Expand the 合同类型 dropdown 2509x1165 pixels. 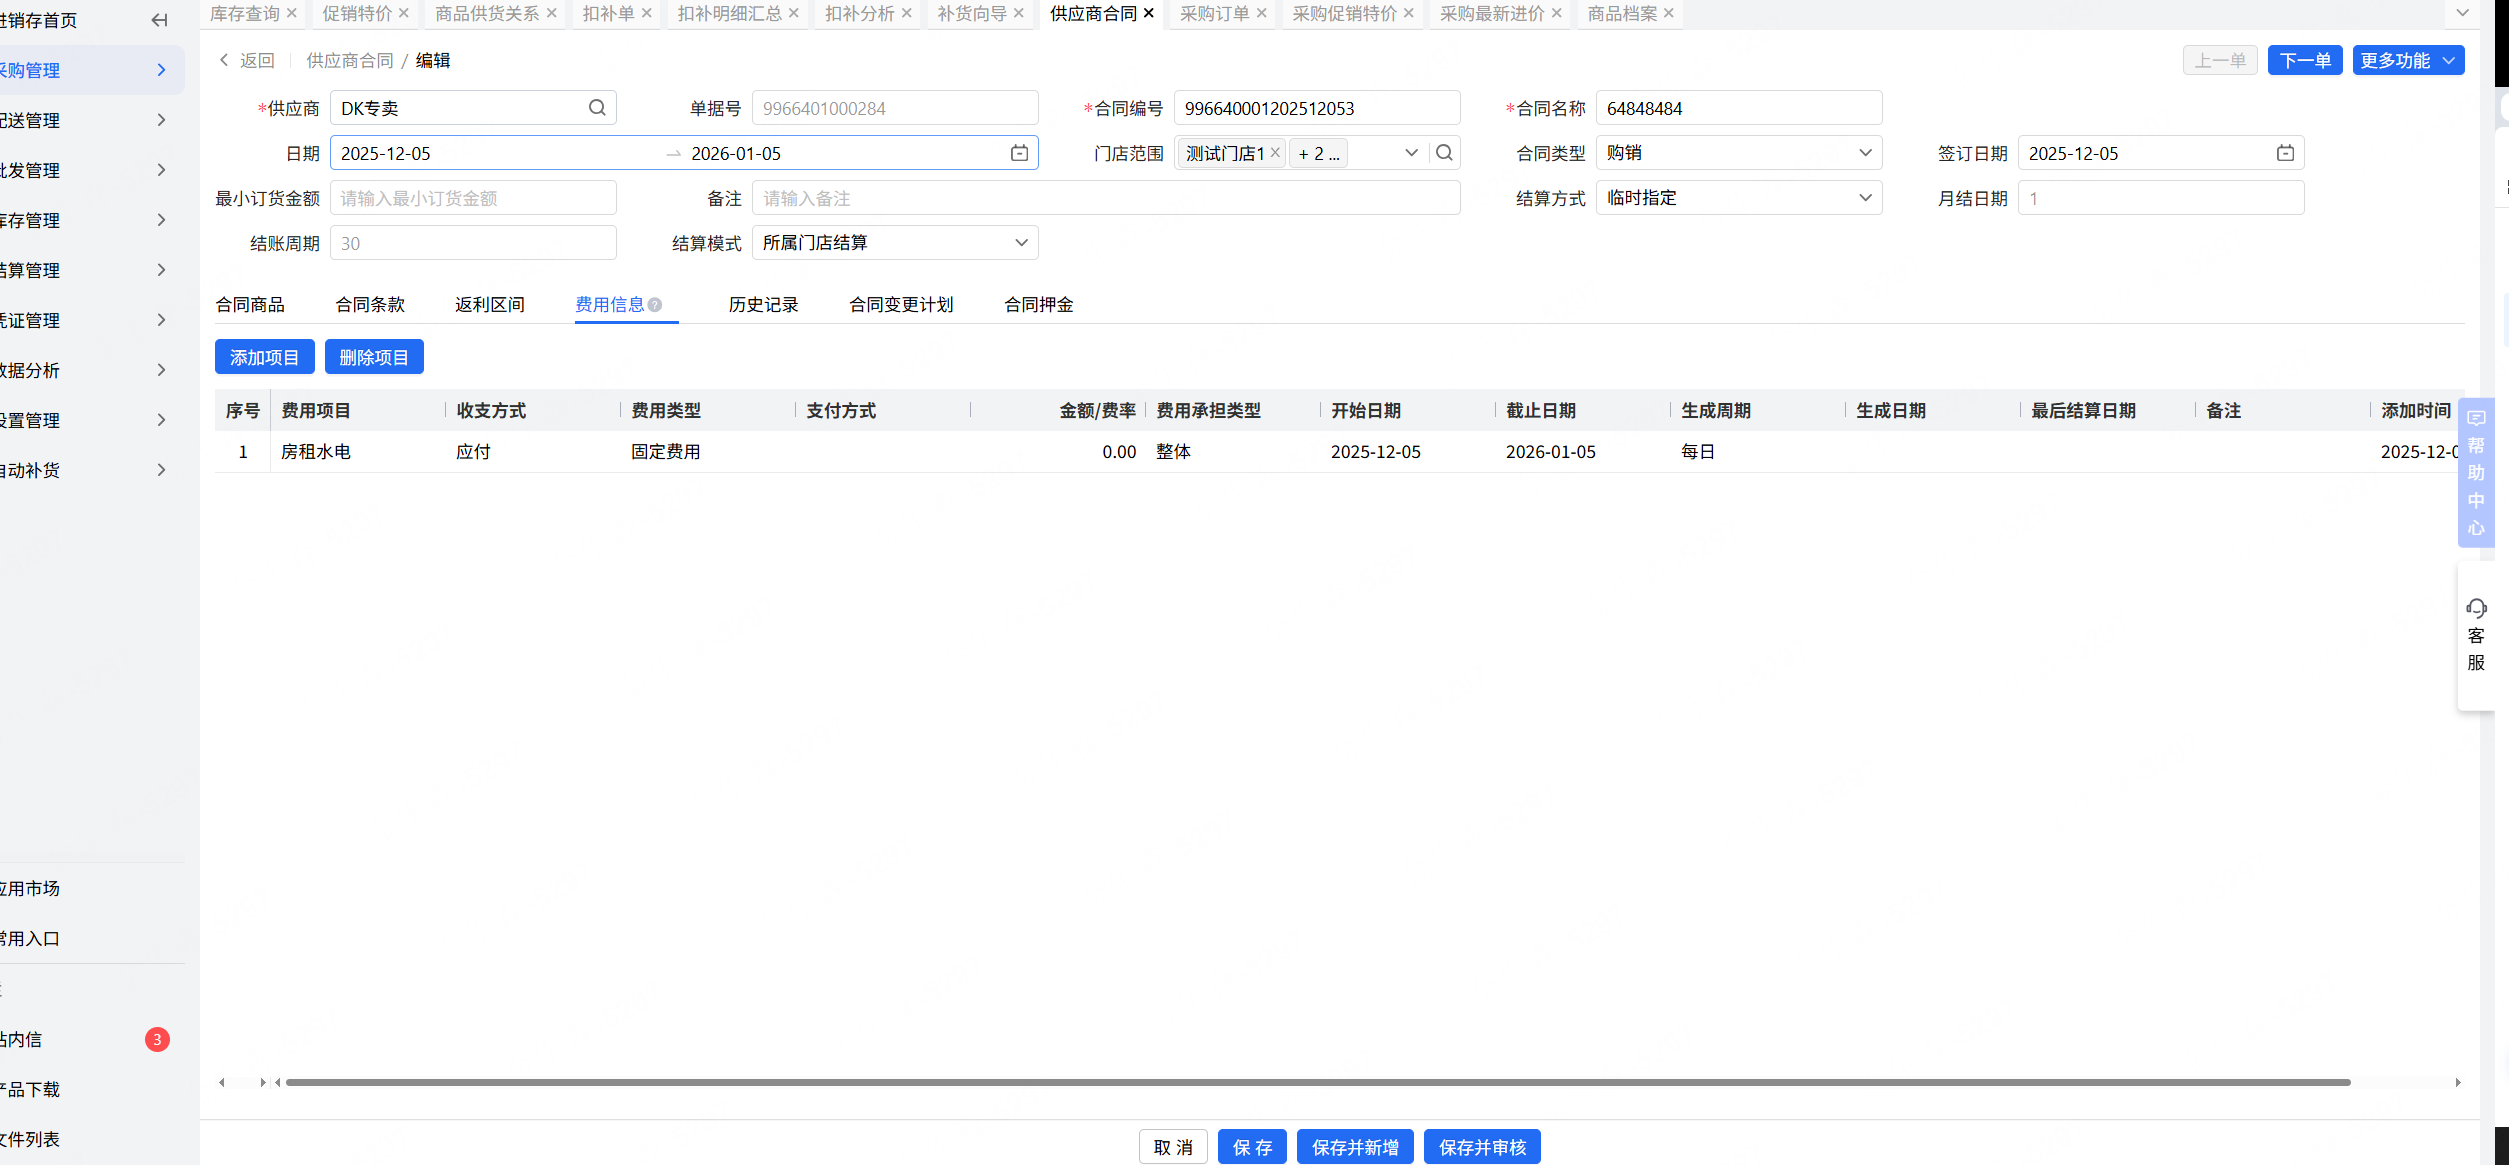pos(1738,153)
